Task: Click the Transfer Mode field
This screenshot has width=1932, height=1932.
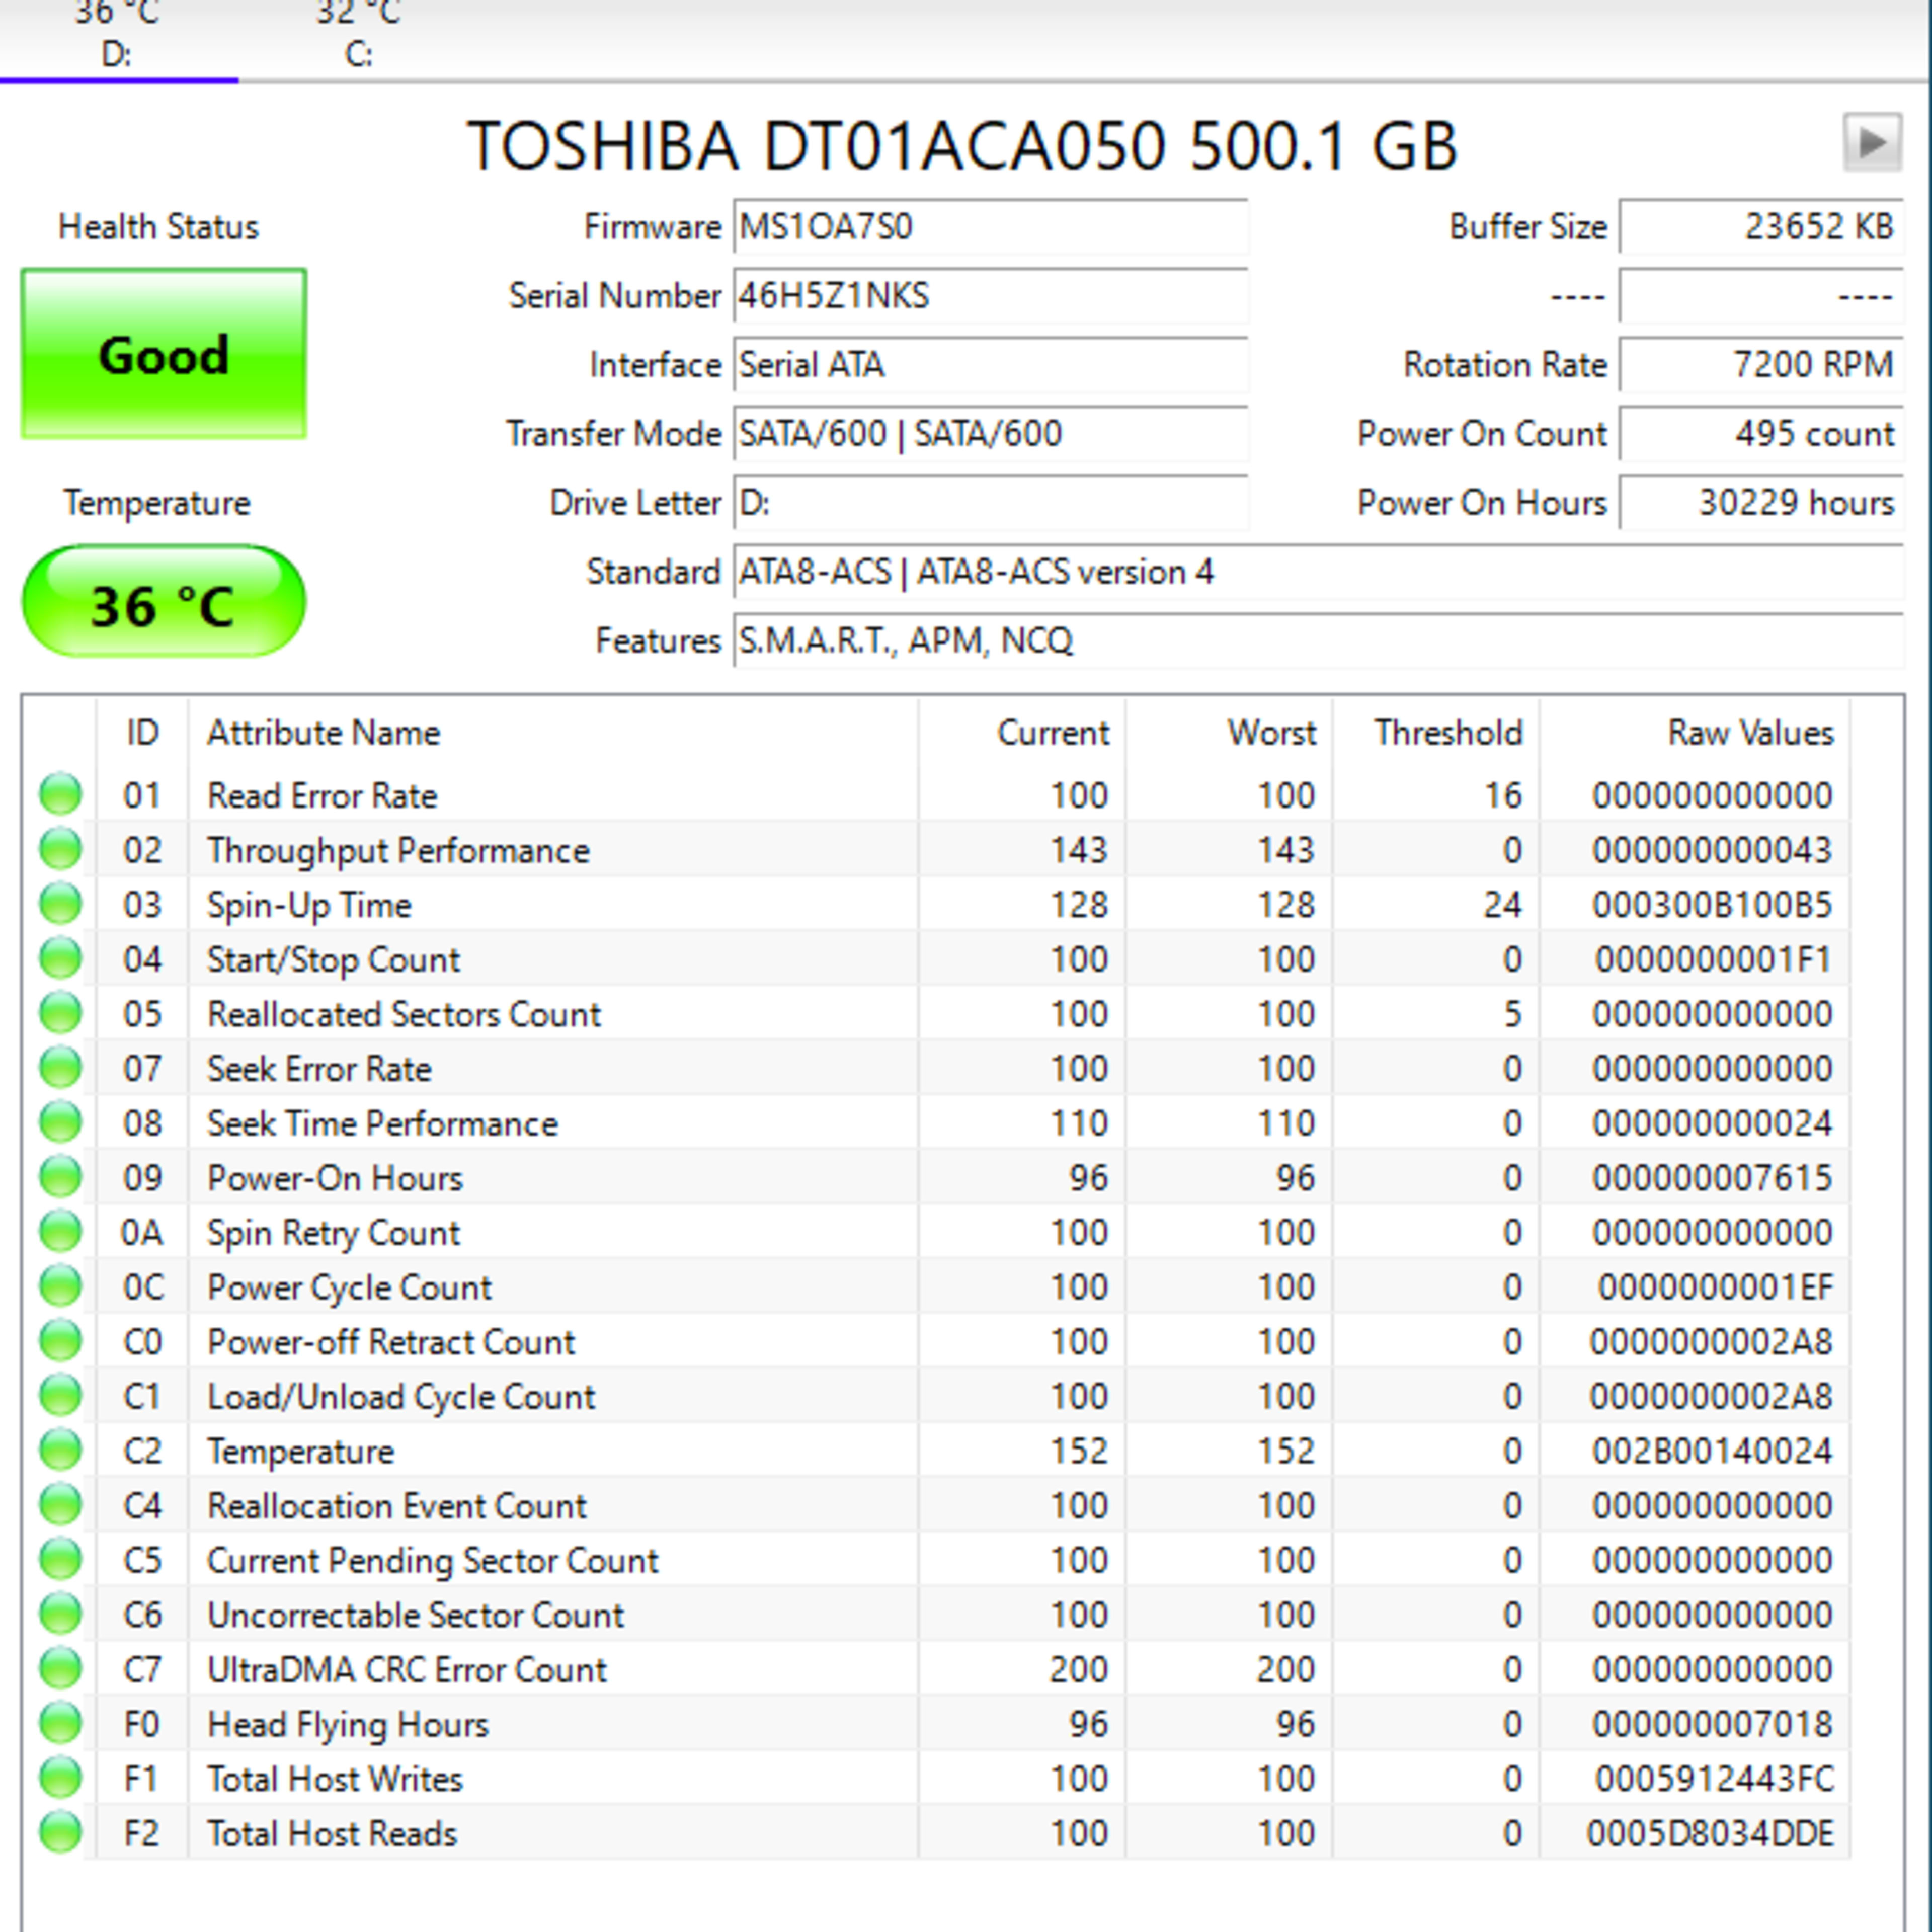Action: 990,434
